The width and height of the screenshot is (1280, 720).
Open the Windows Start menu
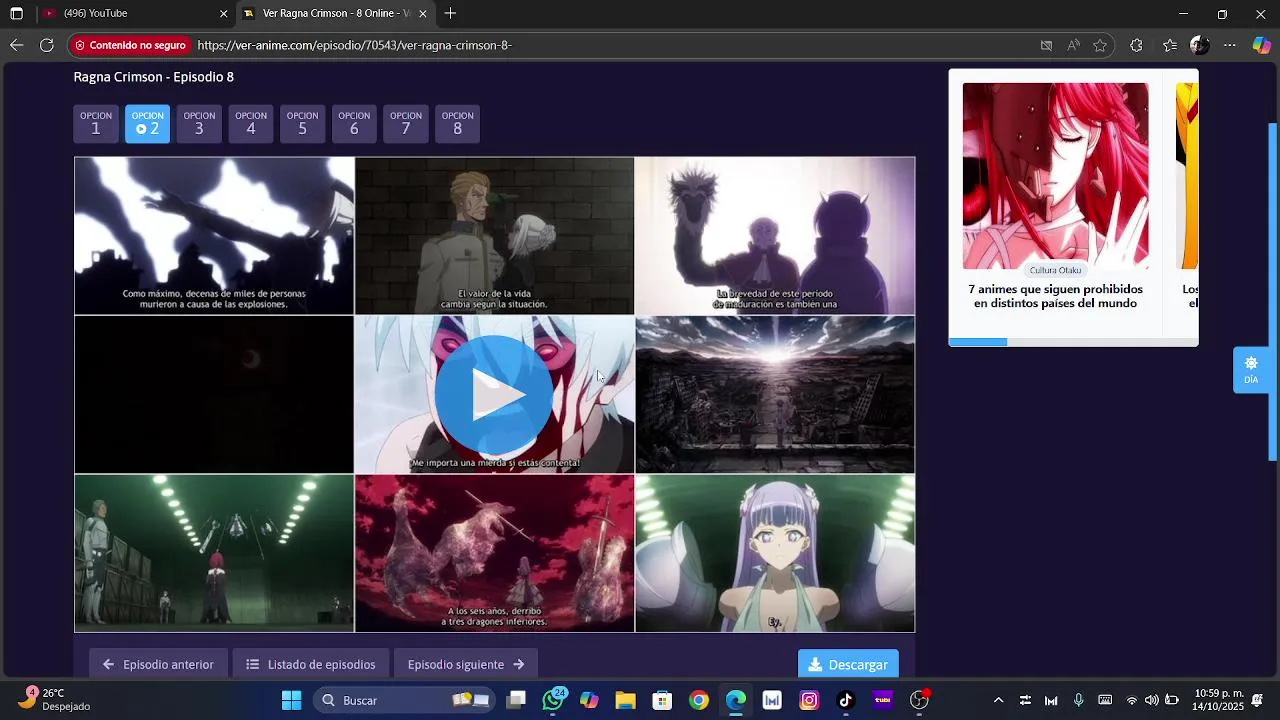[292, 700]
